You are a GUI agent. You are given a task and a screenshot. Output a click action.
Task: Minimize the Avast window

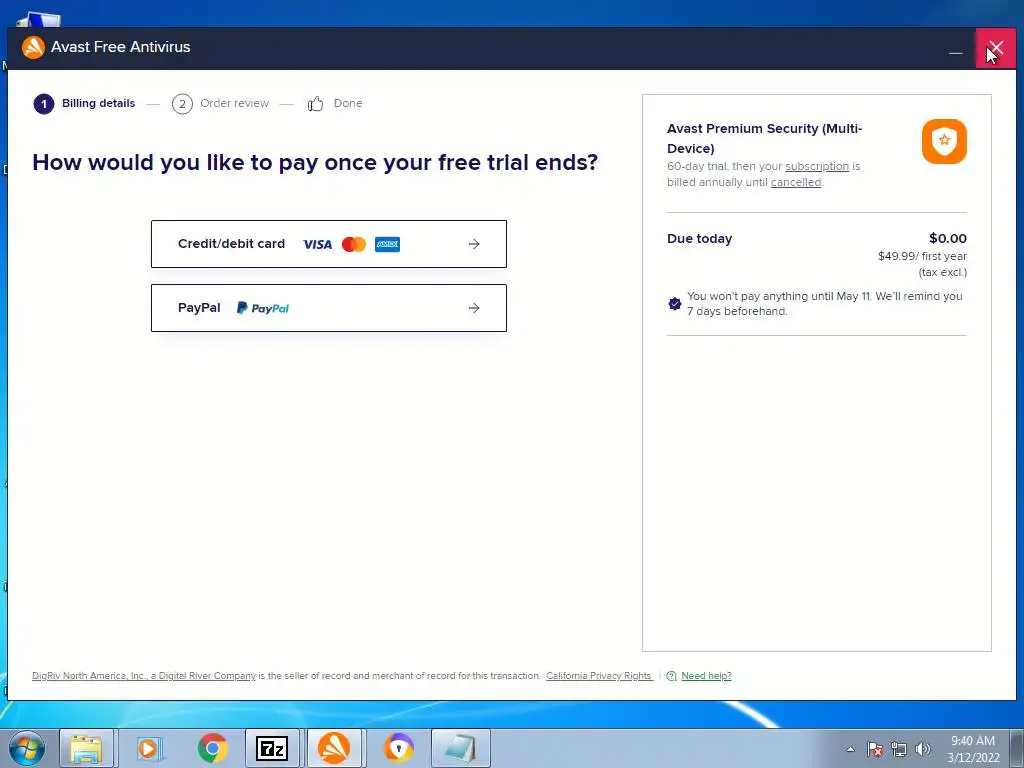coord(955,48)
